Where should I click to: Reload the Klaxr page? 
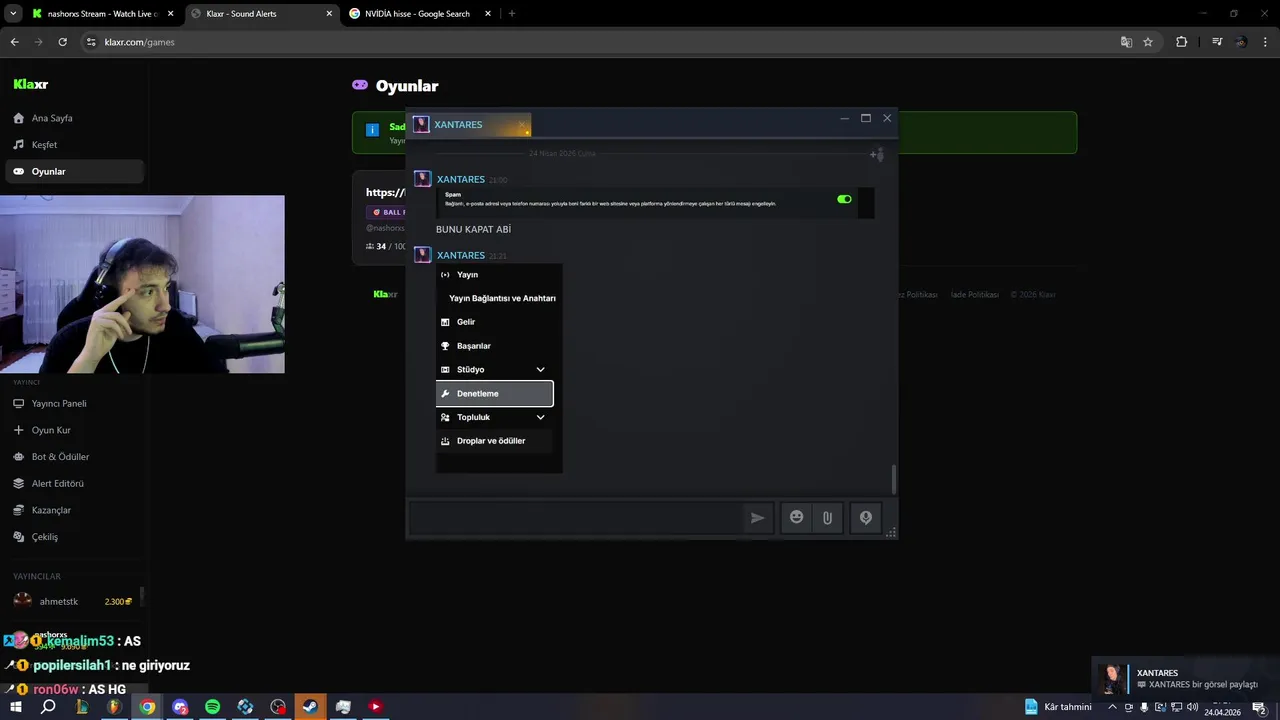click(x=62, y=42)
